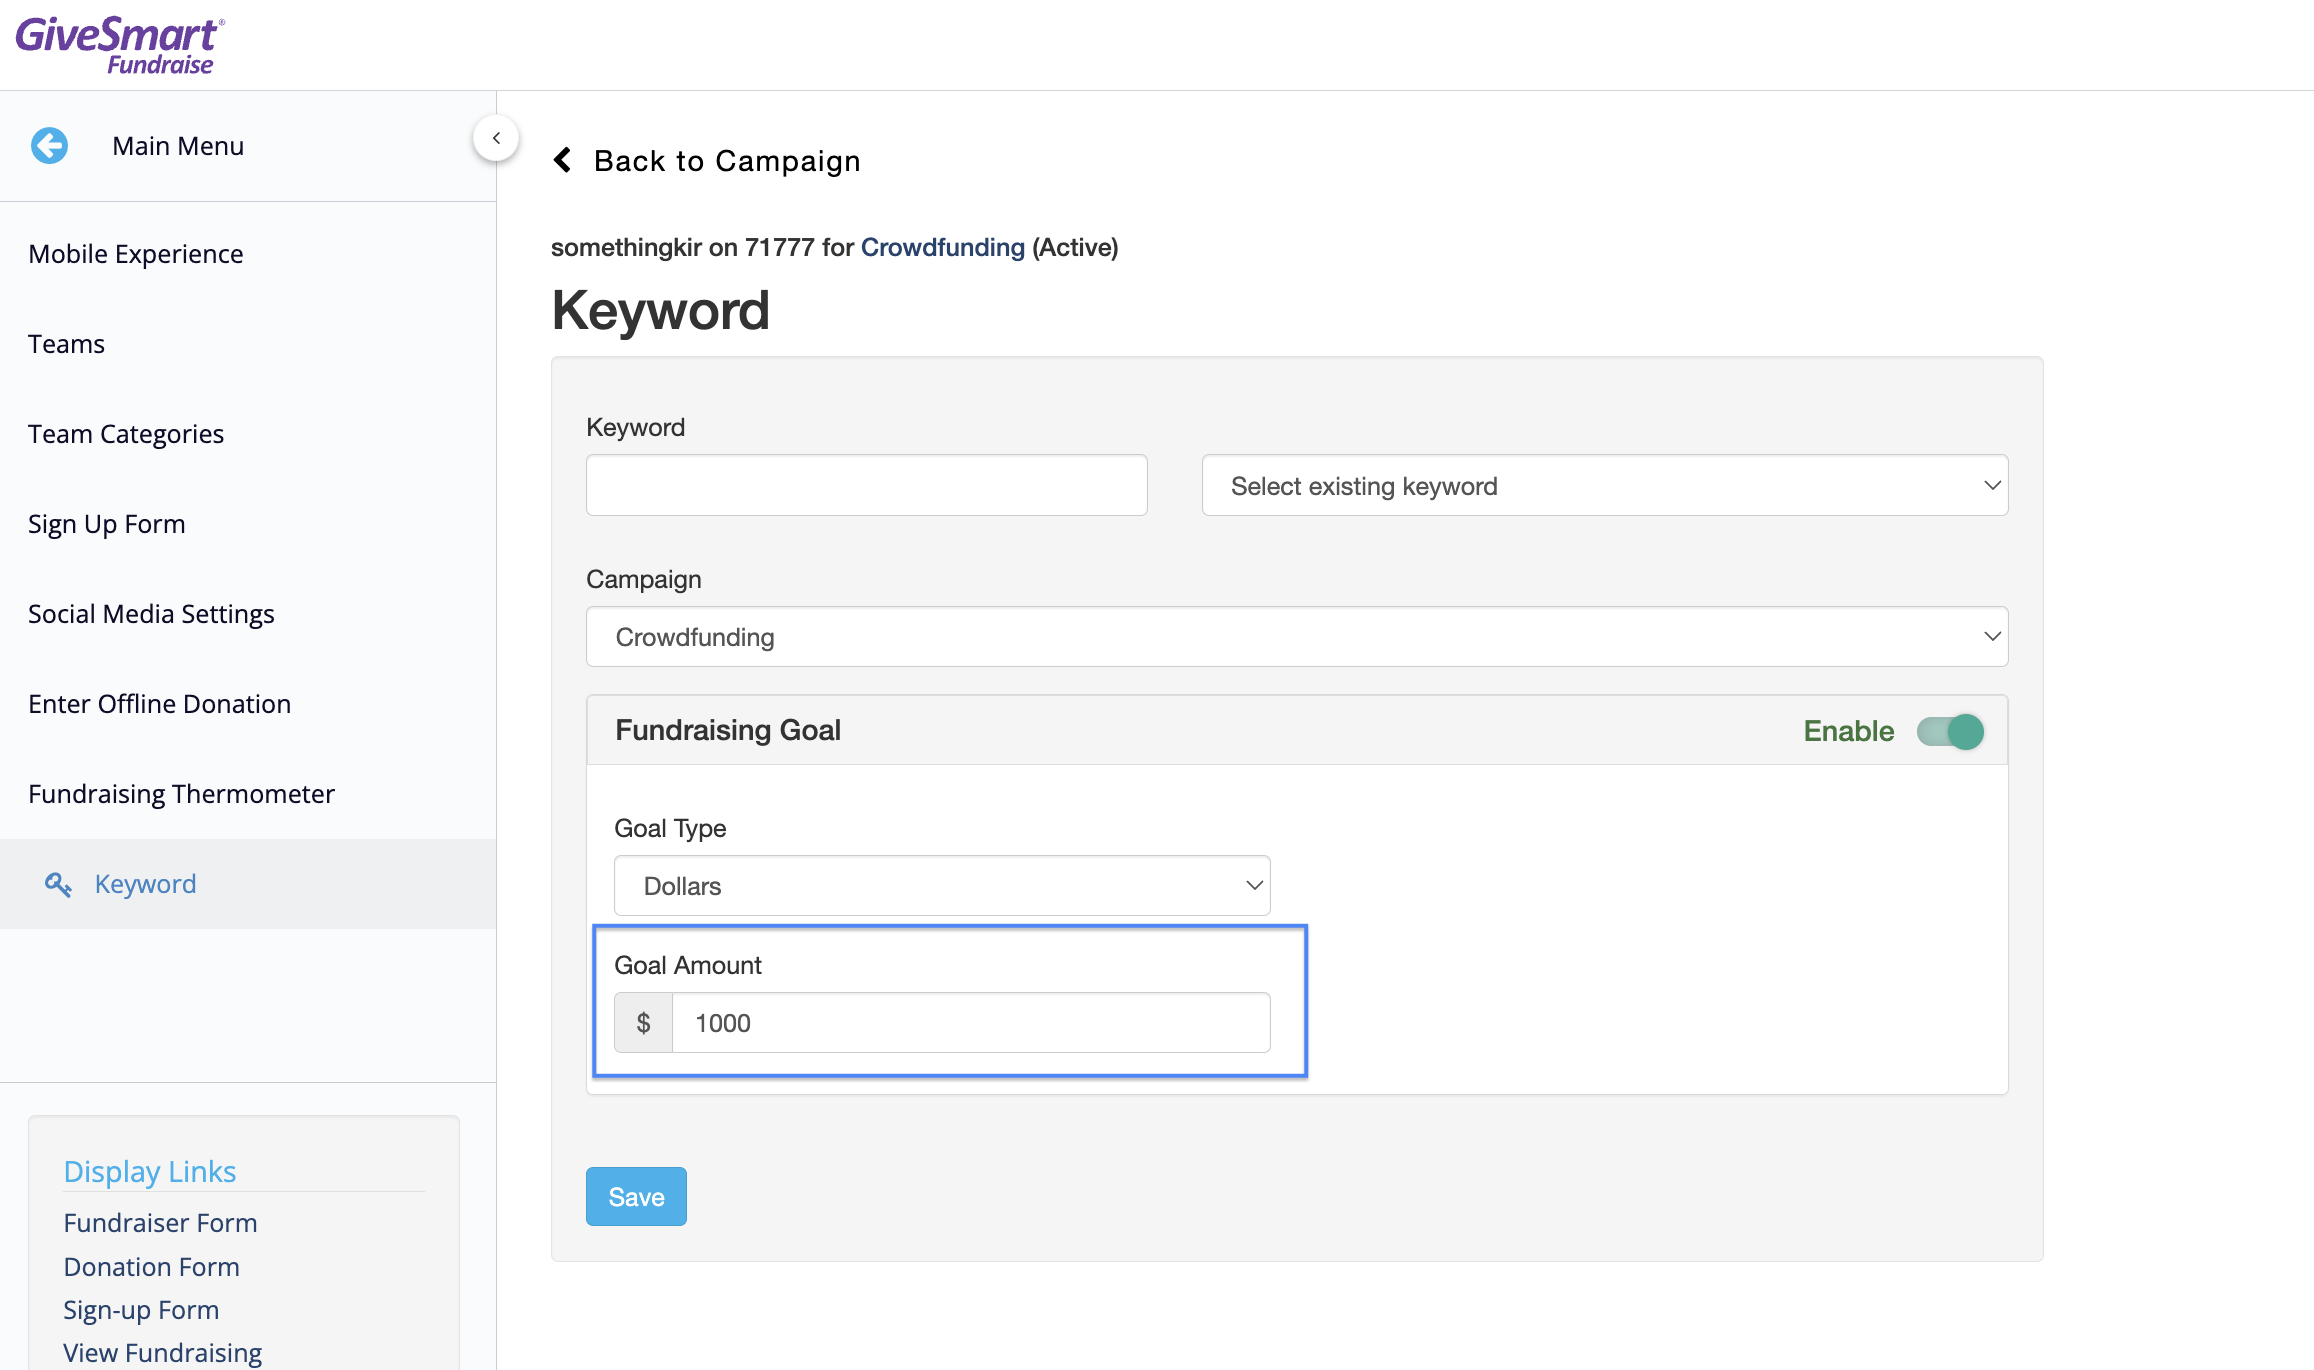
Task: Toggle the Fundraising Goal off
Action: pos(1950,729)
